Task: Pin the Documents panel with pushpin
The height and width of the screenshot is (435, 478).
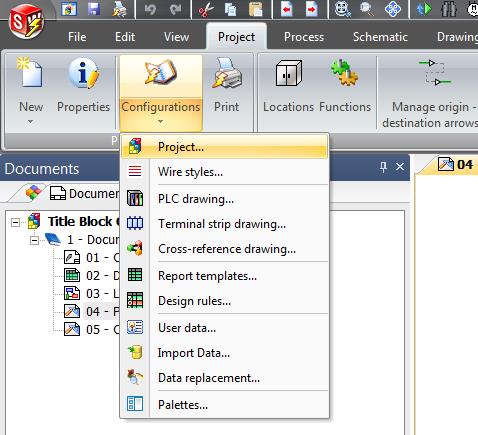Action: (x=383, y=167)
